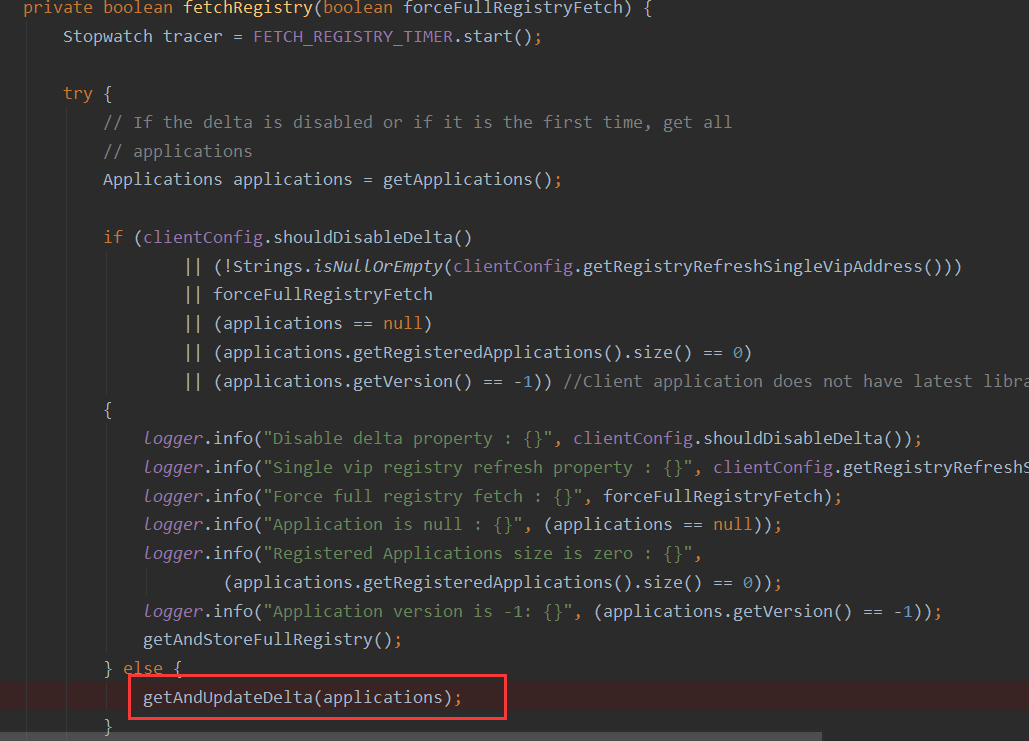Click the '//Client application does not have latest' comment
This screenshot has height=741, width=1029.
tap(796, 381)
